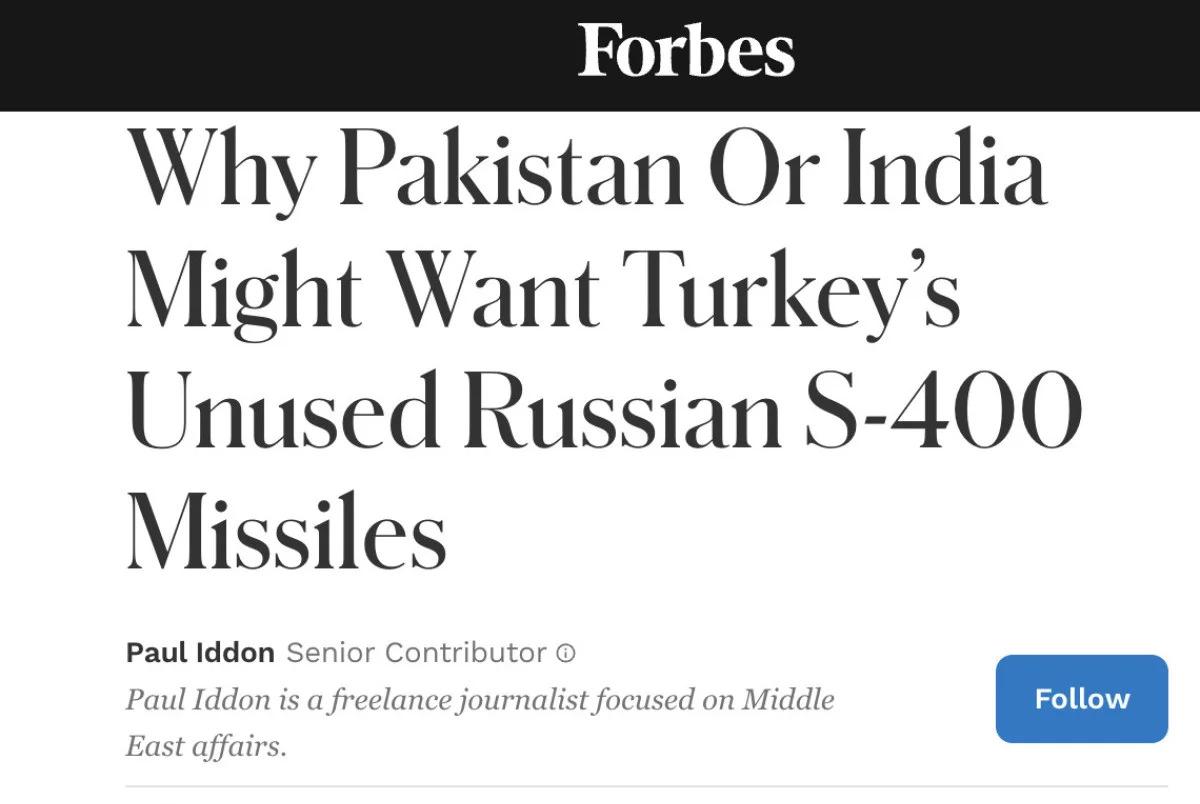Click the author bio's first line
Viewport: 1200px width, 804px height.
[480, 701]
